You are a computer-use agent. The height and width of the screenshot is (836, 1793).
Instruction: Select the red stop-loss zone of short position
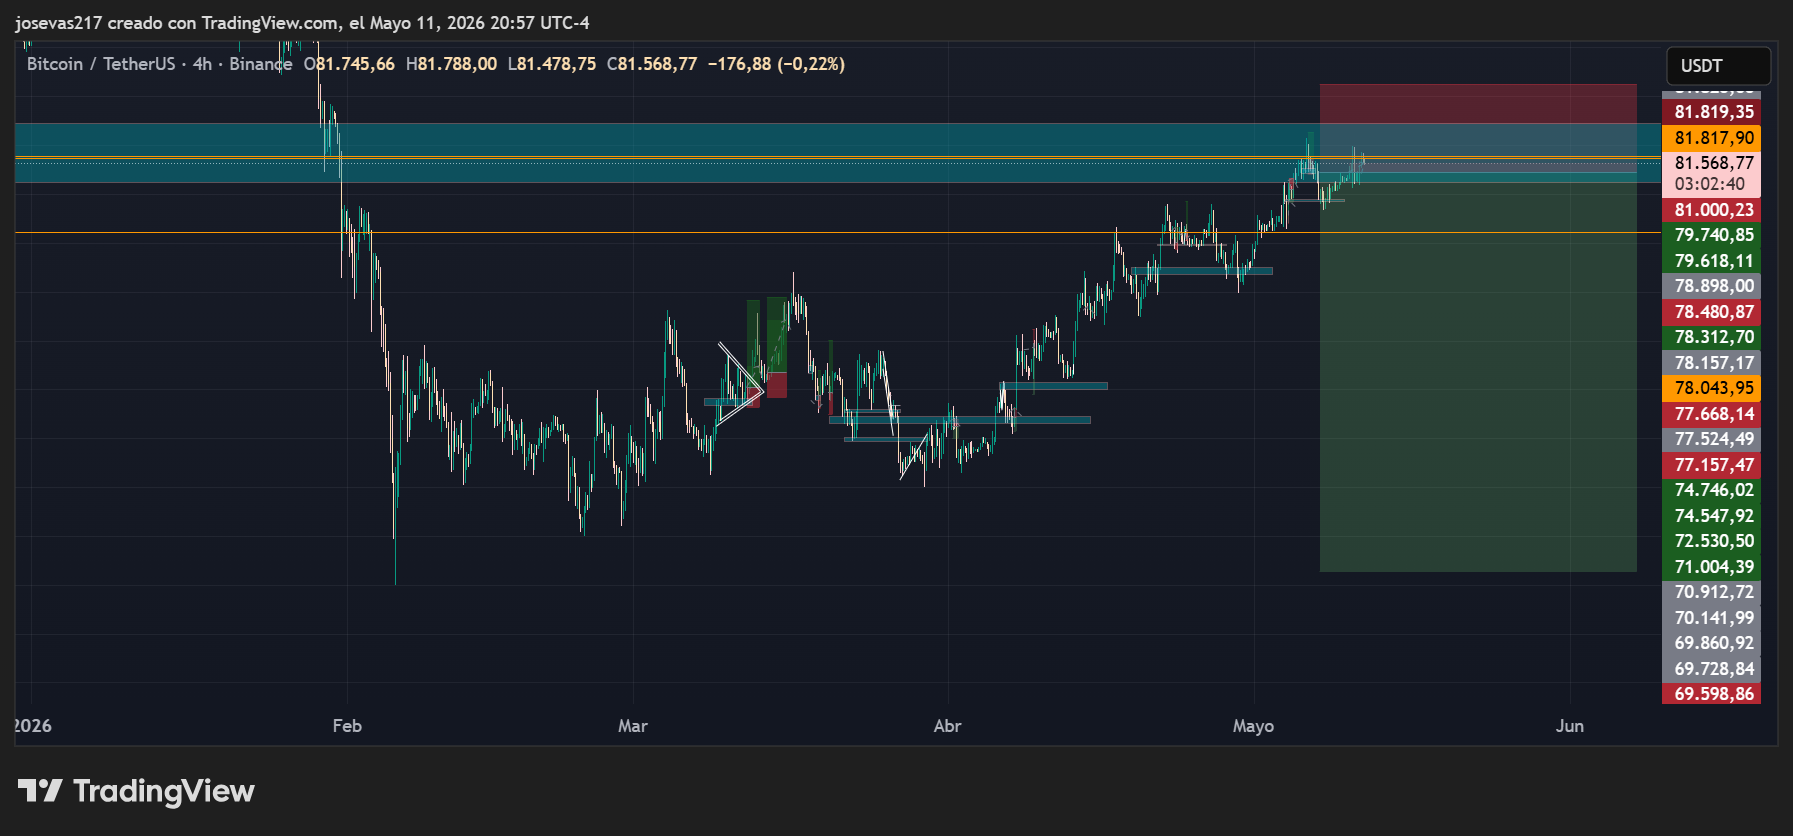(x=1478, y=126)
